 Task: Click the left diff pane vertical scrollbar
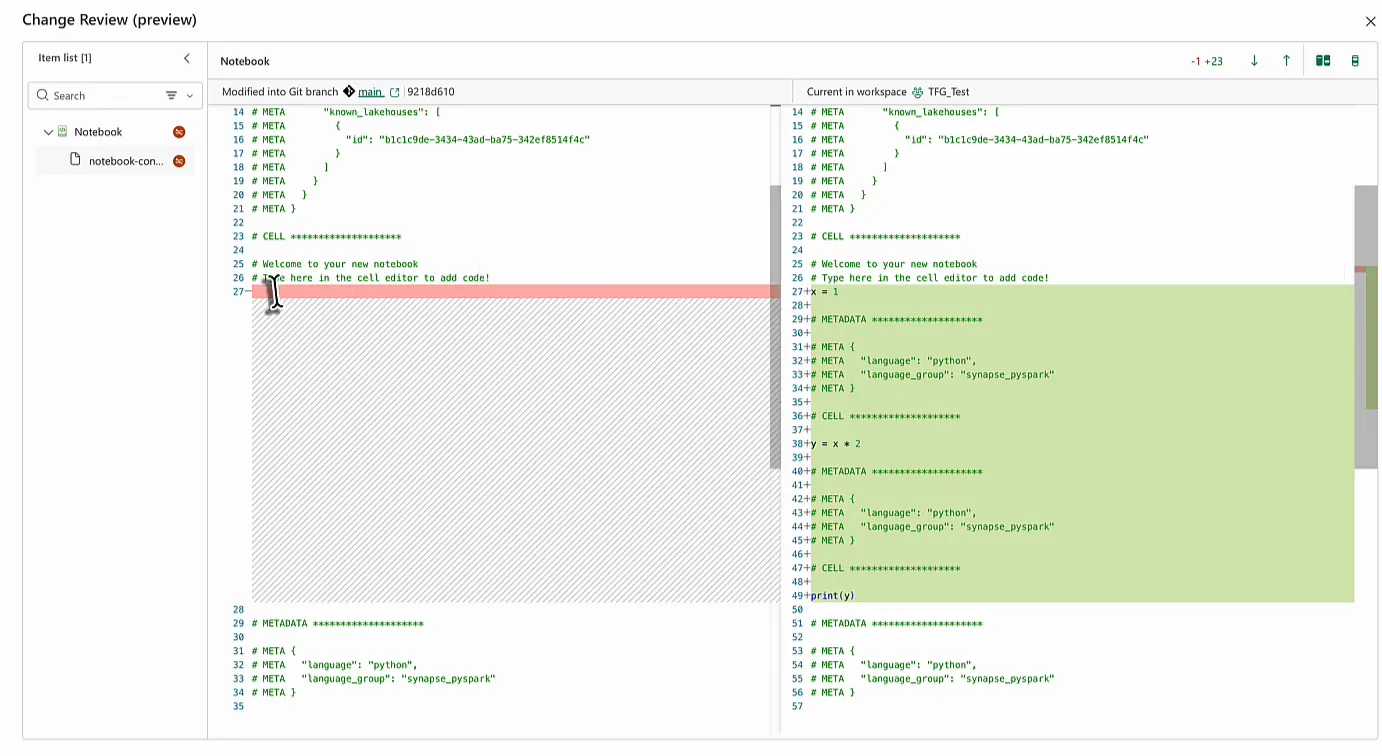tap(775, 326)
